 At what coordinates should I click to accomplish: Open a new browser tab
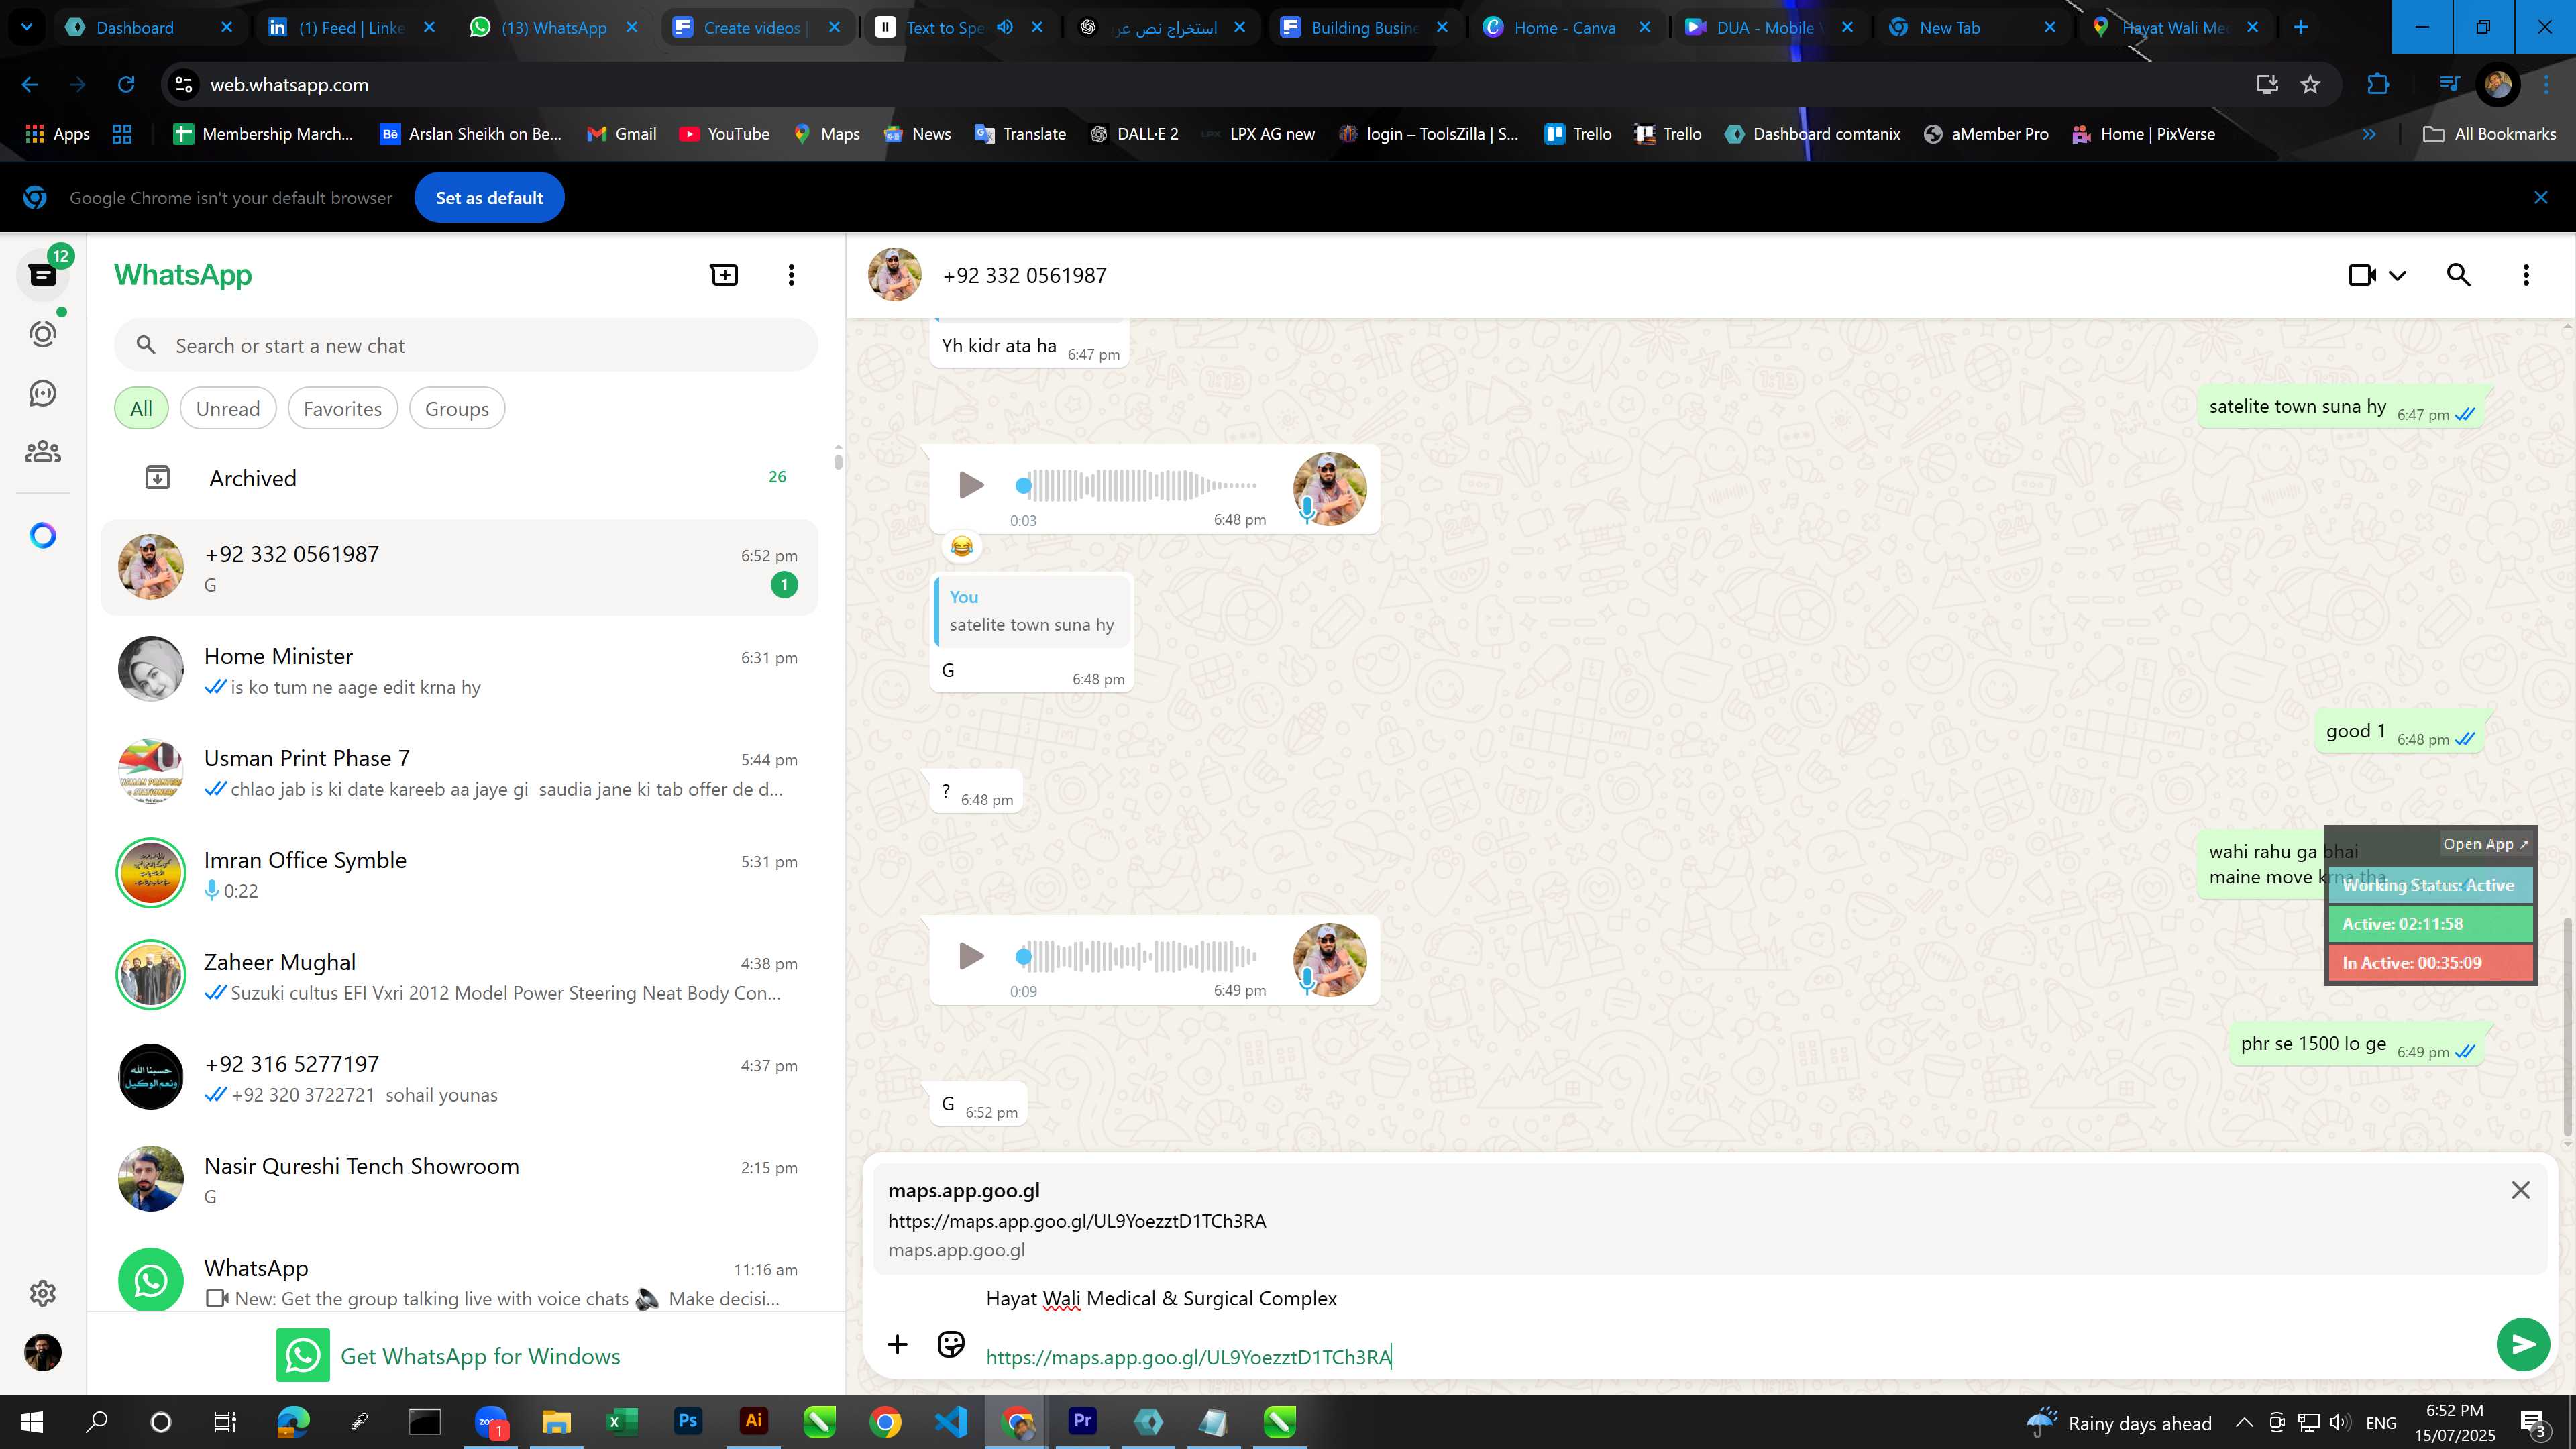(2301, 27)
